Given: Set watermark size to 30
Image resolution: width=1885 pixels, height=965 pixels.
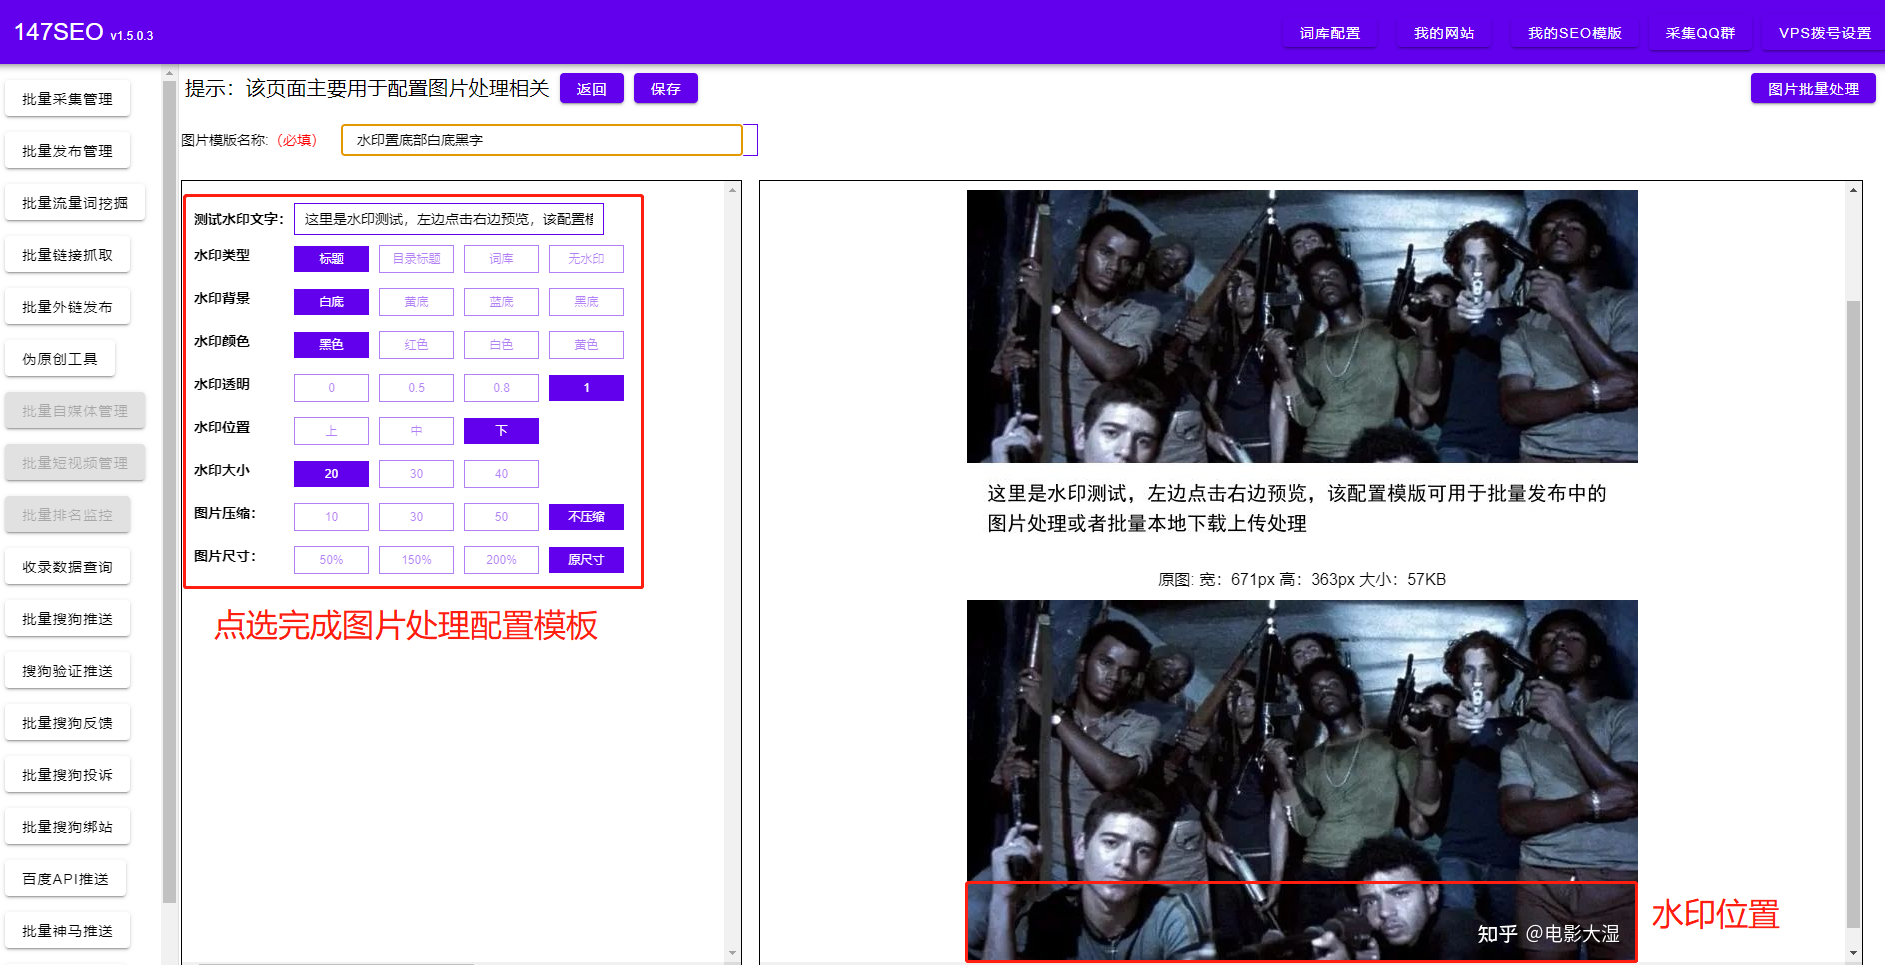Looking at the screenshot, I should (x=416, y=474).
